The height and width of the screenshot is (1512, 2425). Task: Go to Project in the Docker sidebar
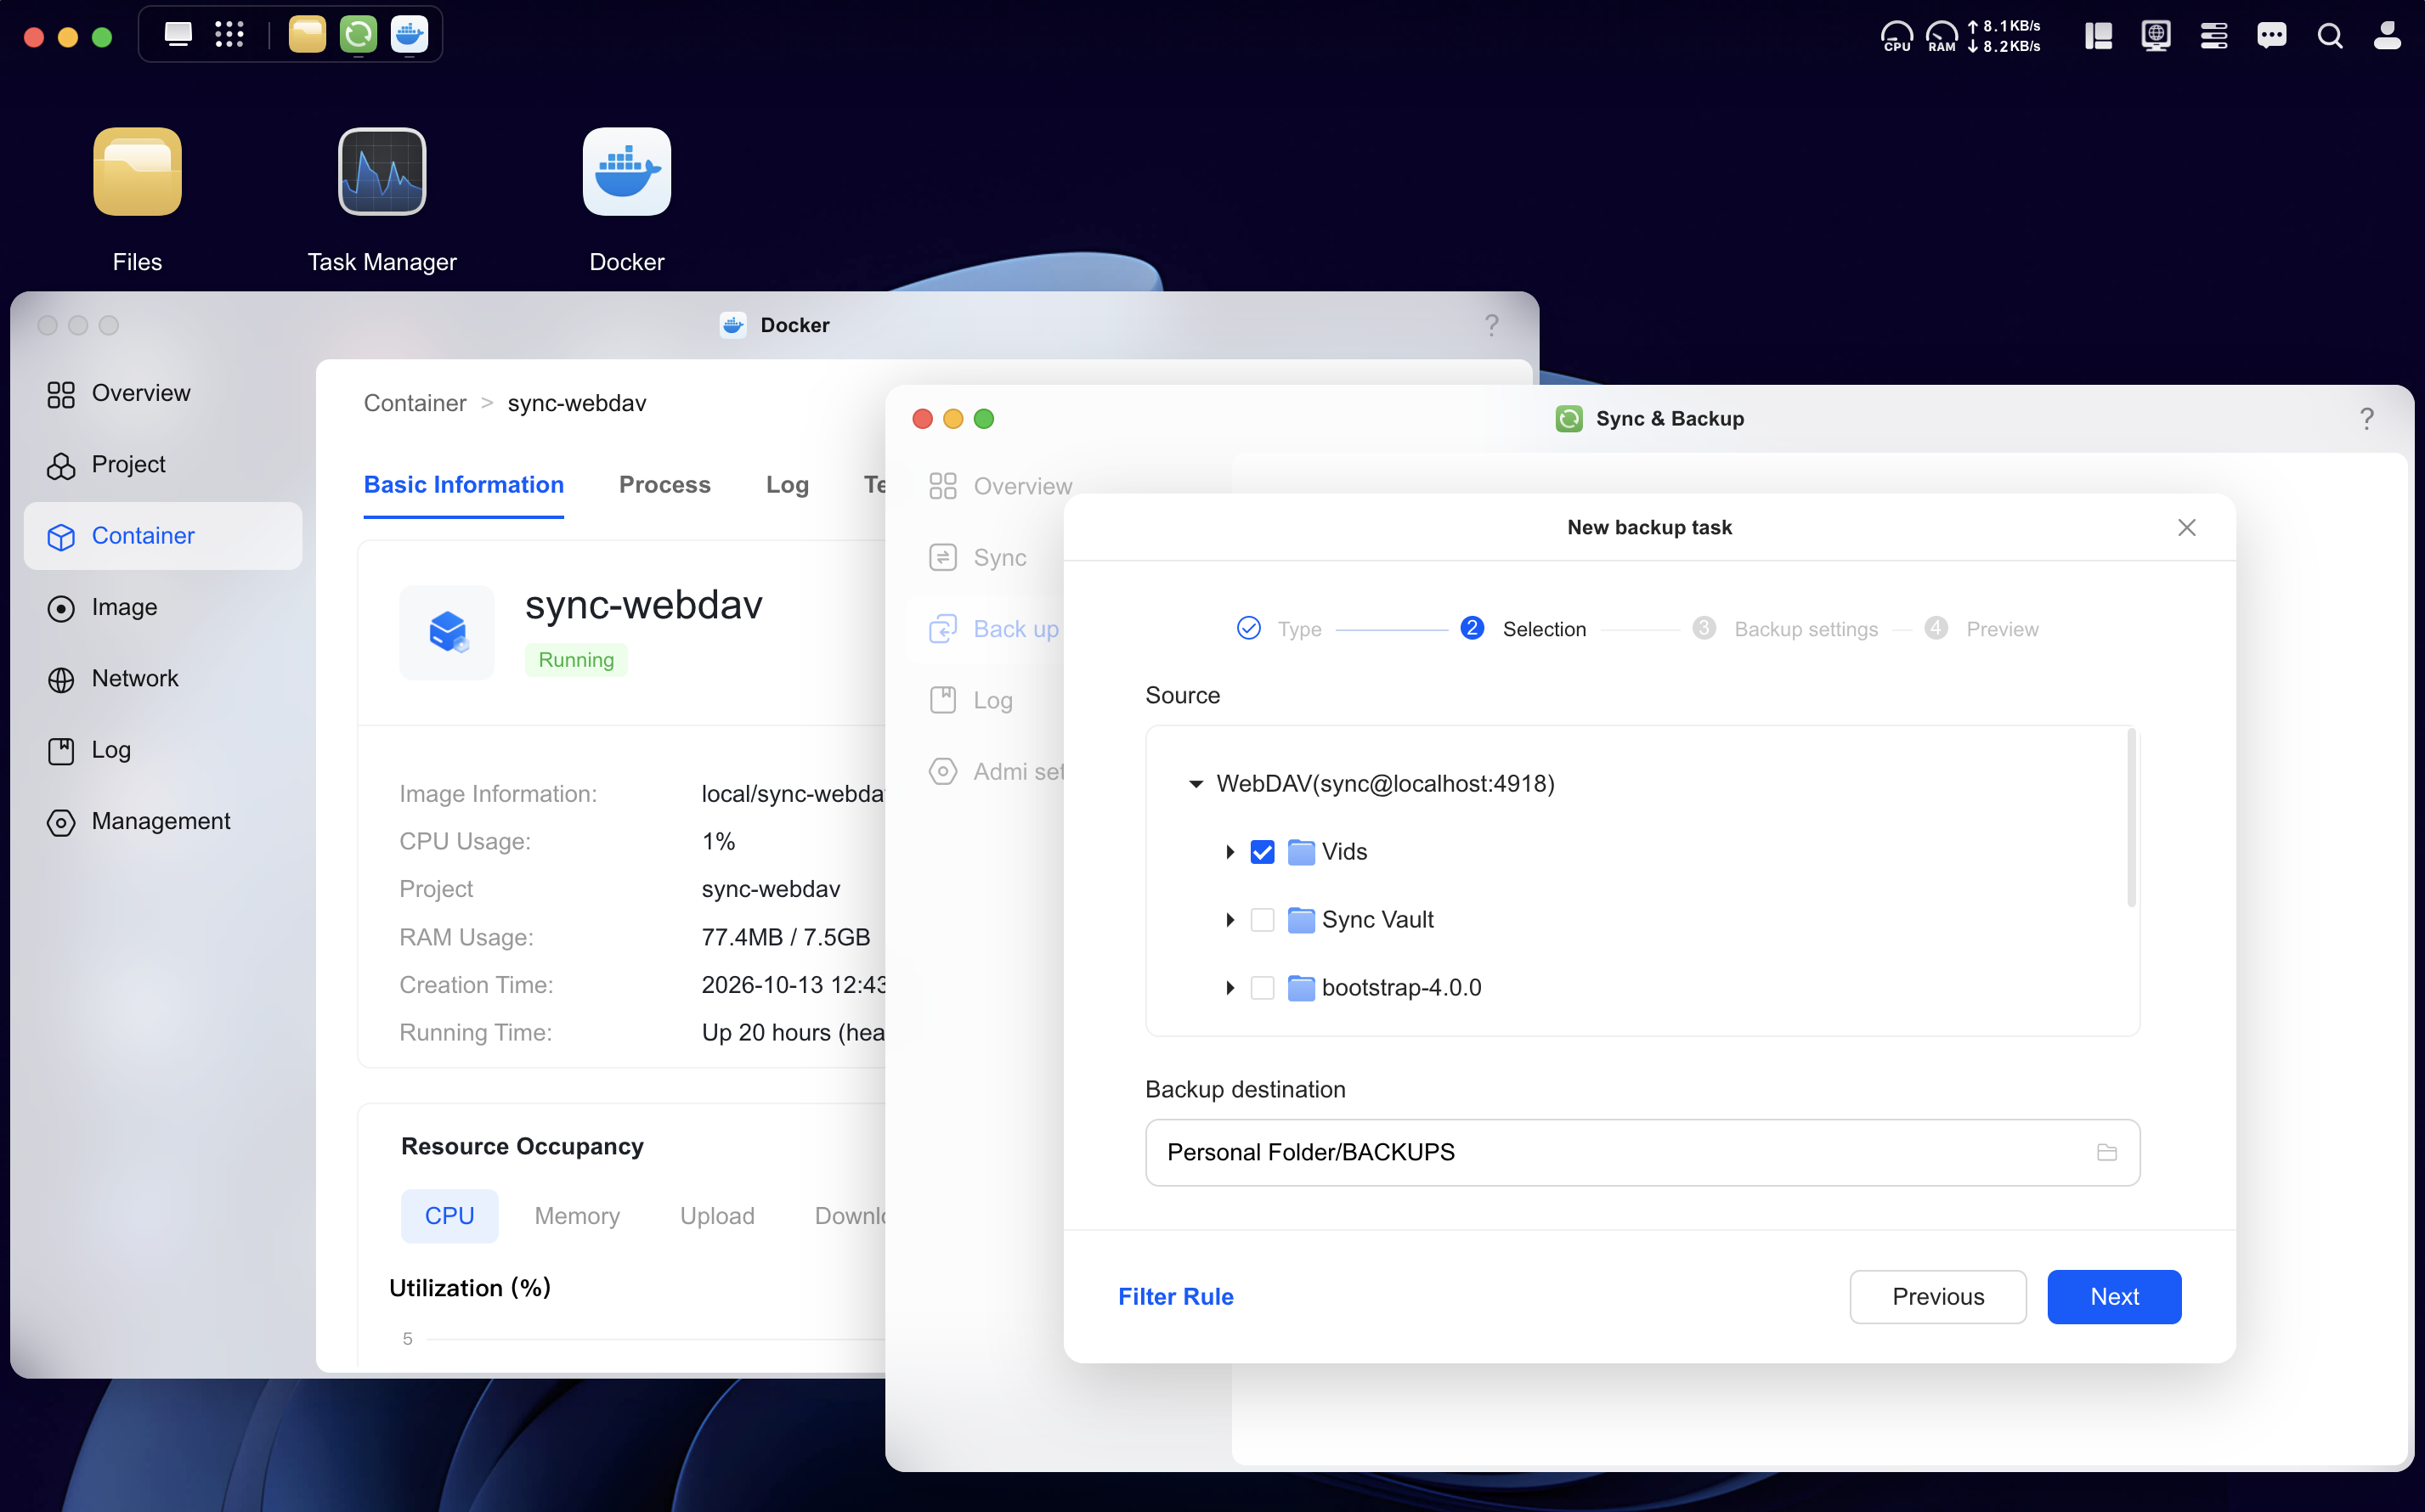(x=163, y=464)
